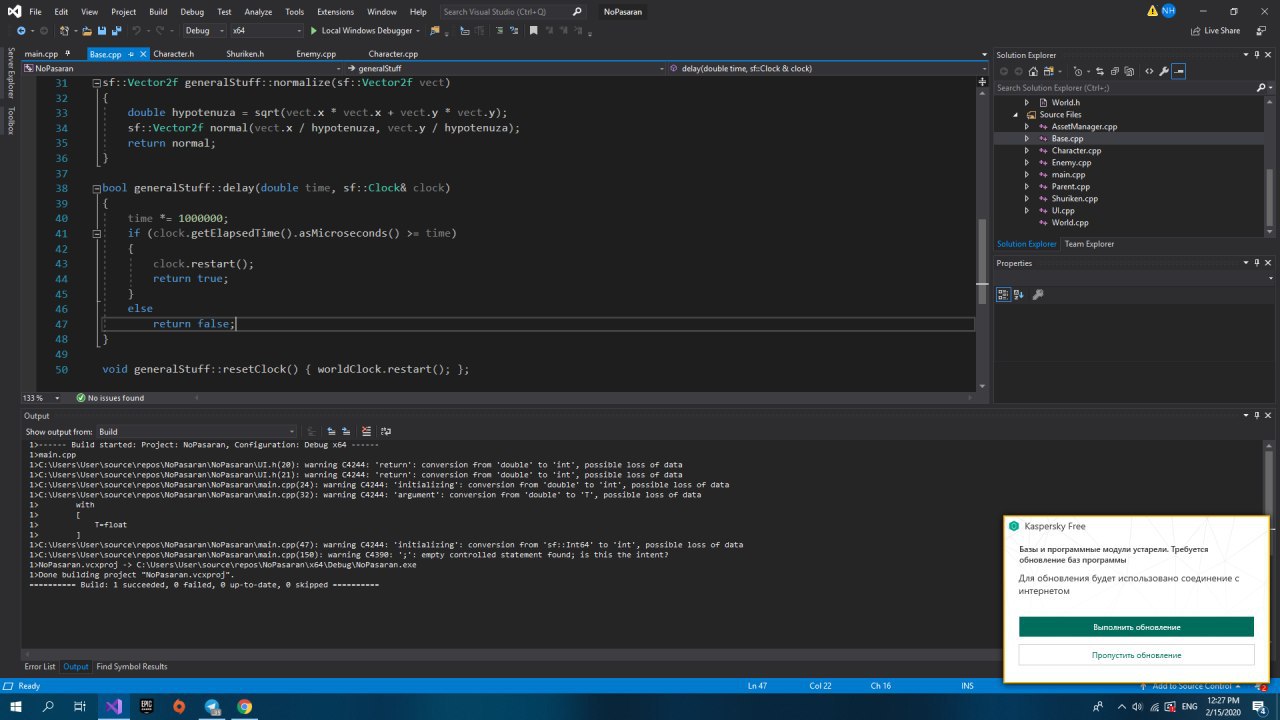Collapse the Source Files folder

pyautogui.click(x=1017, y=115)
